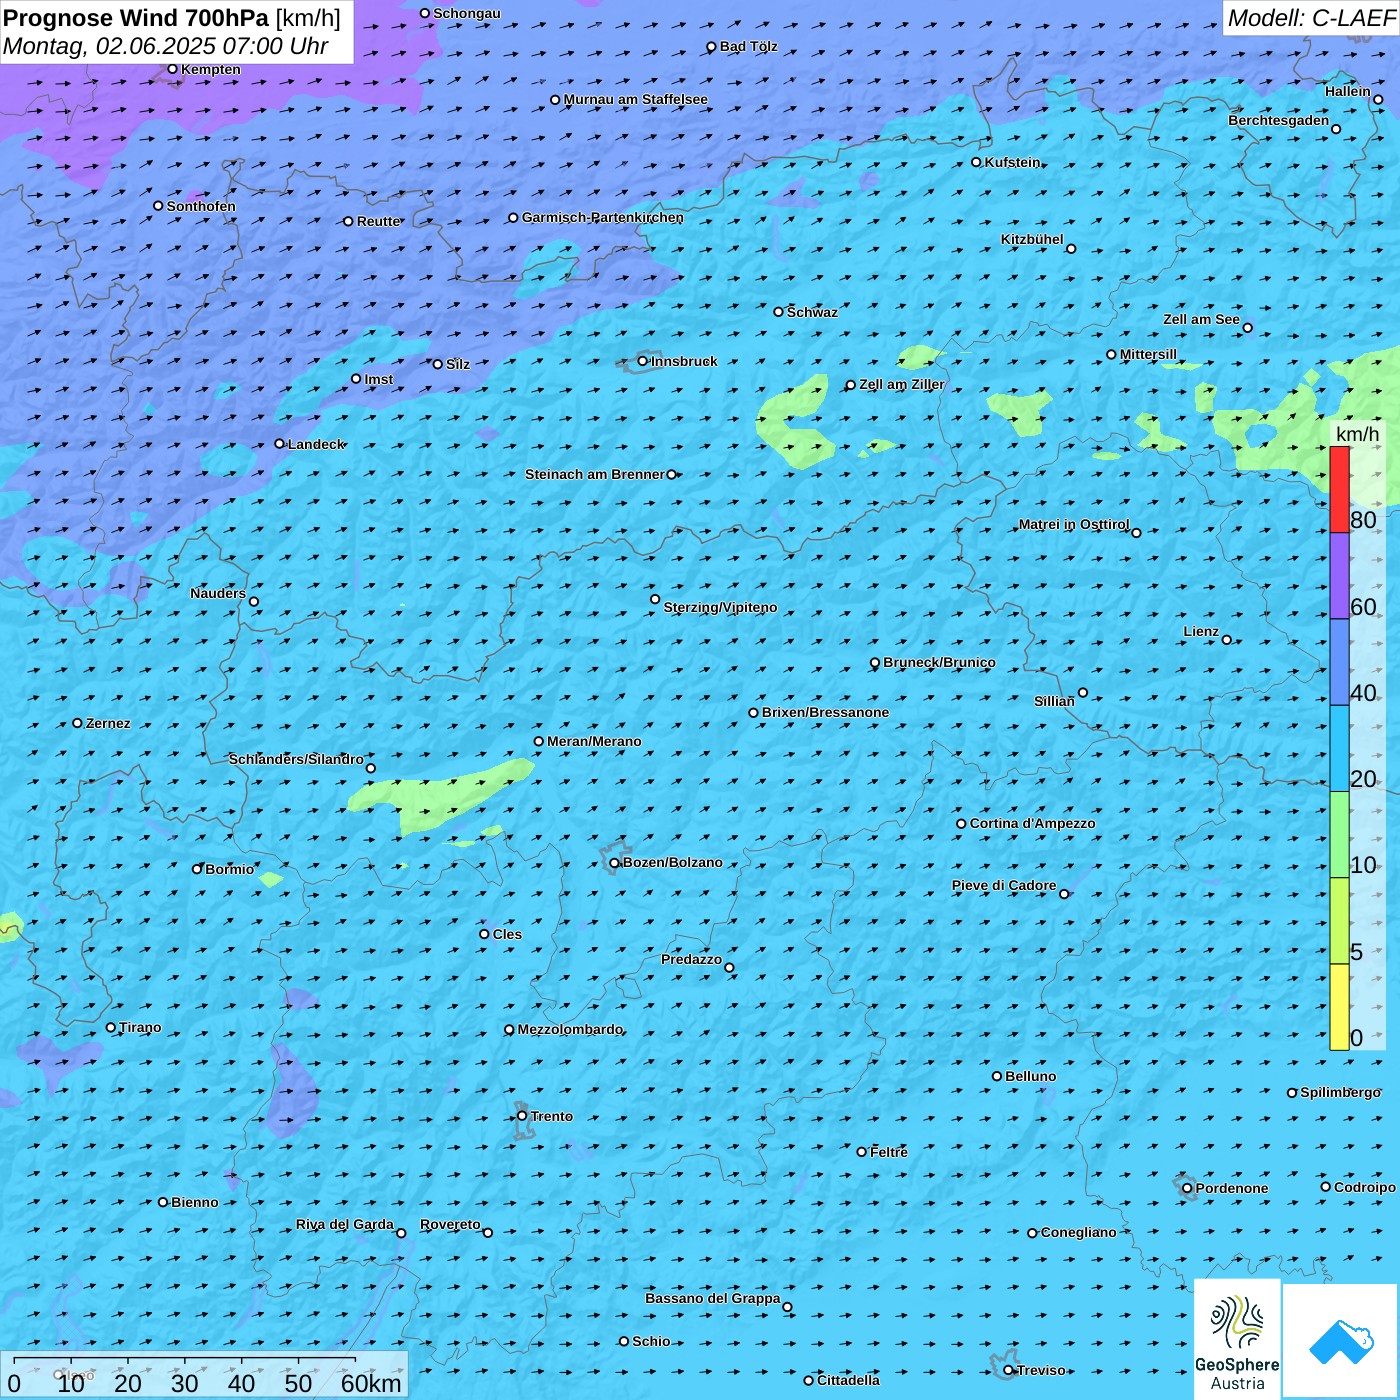Click the 'Zell am Ziller' label

(x=902, y=384)
